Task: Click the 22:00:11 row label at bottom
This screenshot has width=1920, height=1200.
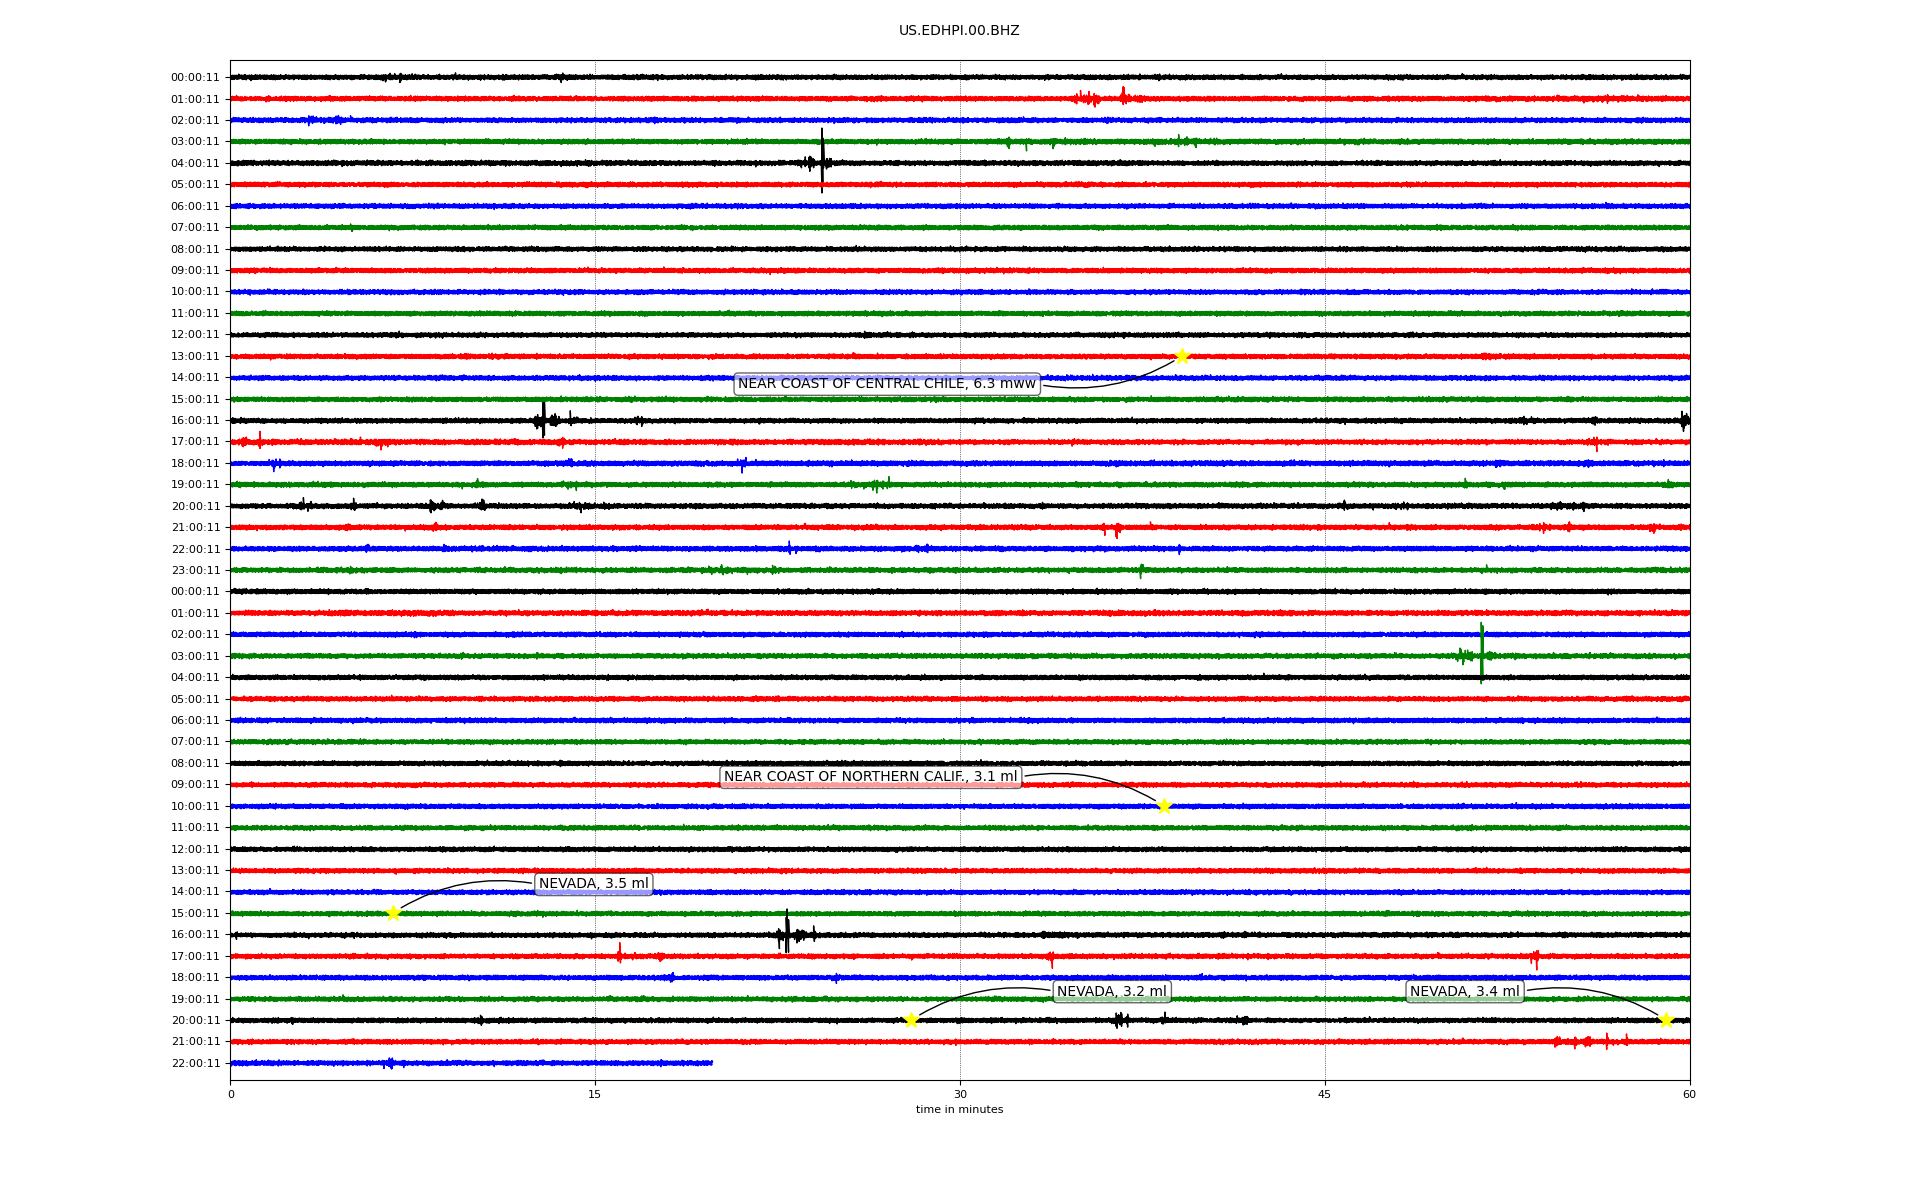Action: click(x=195, y=1063)
